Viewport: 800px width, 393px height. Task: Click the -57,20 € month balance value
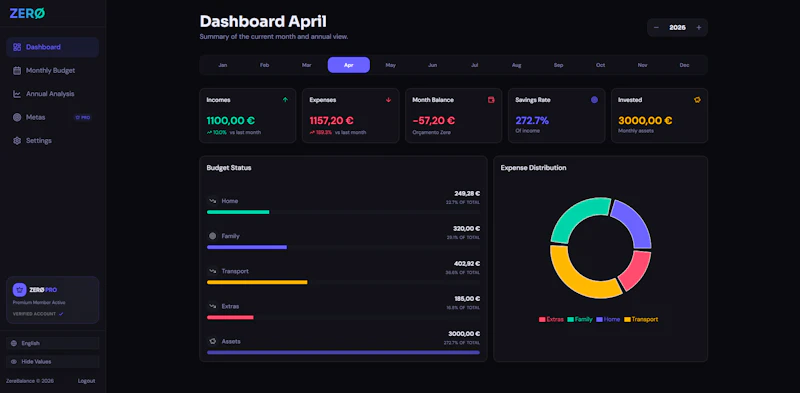pyautogui.click(x=434, y=121)
